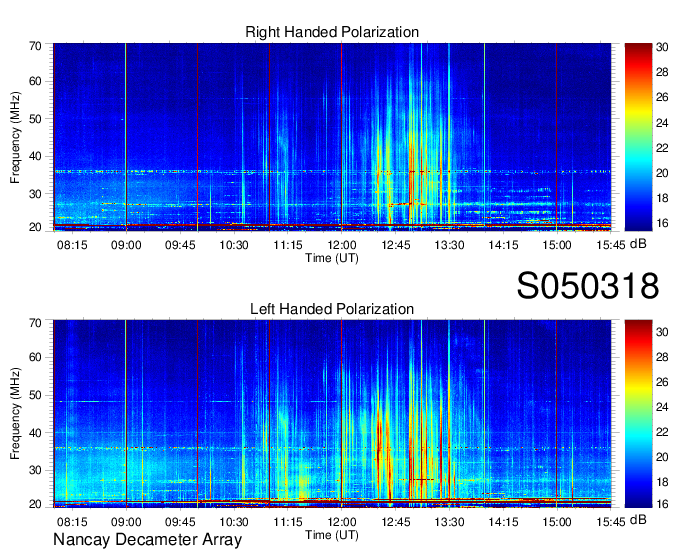
Task: Click "10:30" time tick on Right Handed plot
Action: [234, 245]
